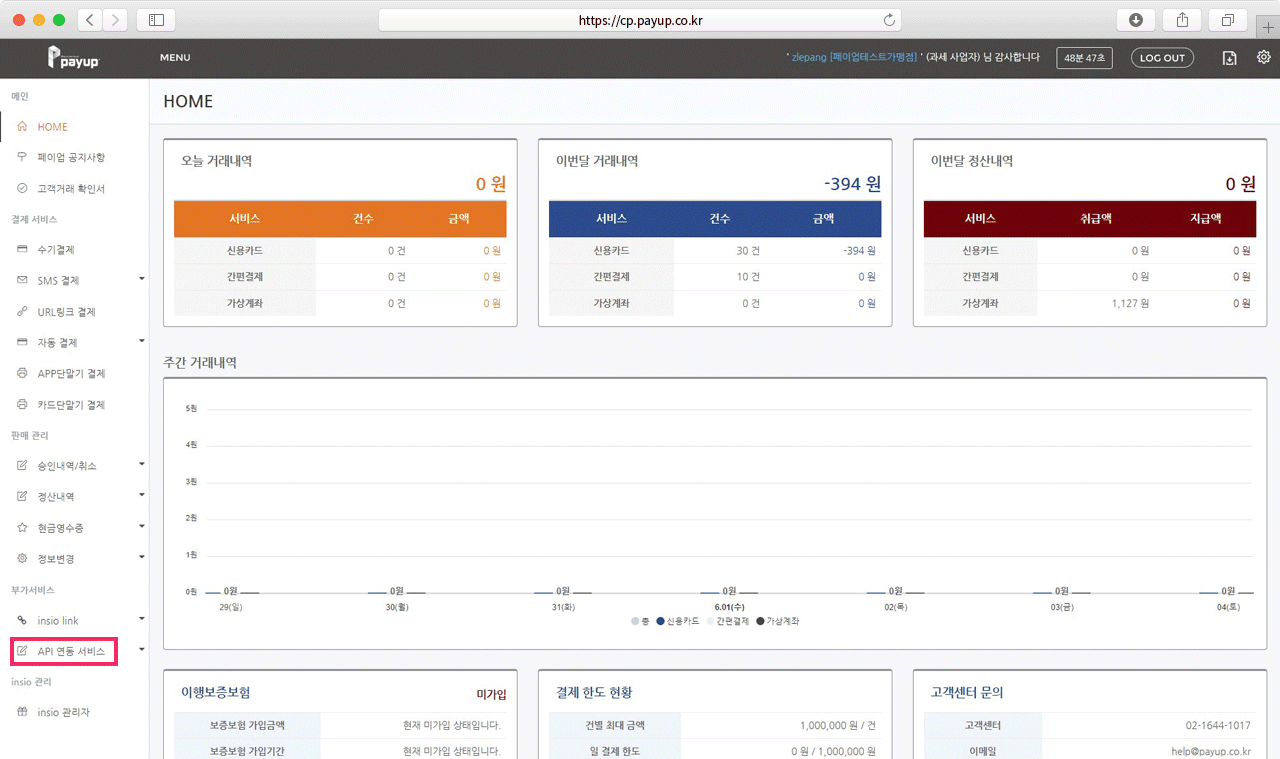Click printer icon beside 카드단말기 결제
The image size is (1280, 759).
tap(22, 405)
